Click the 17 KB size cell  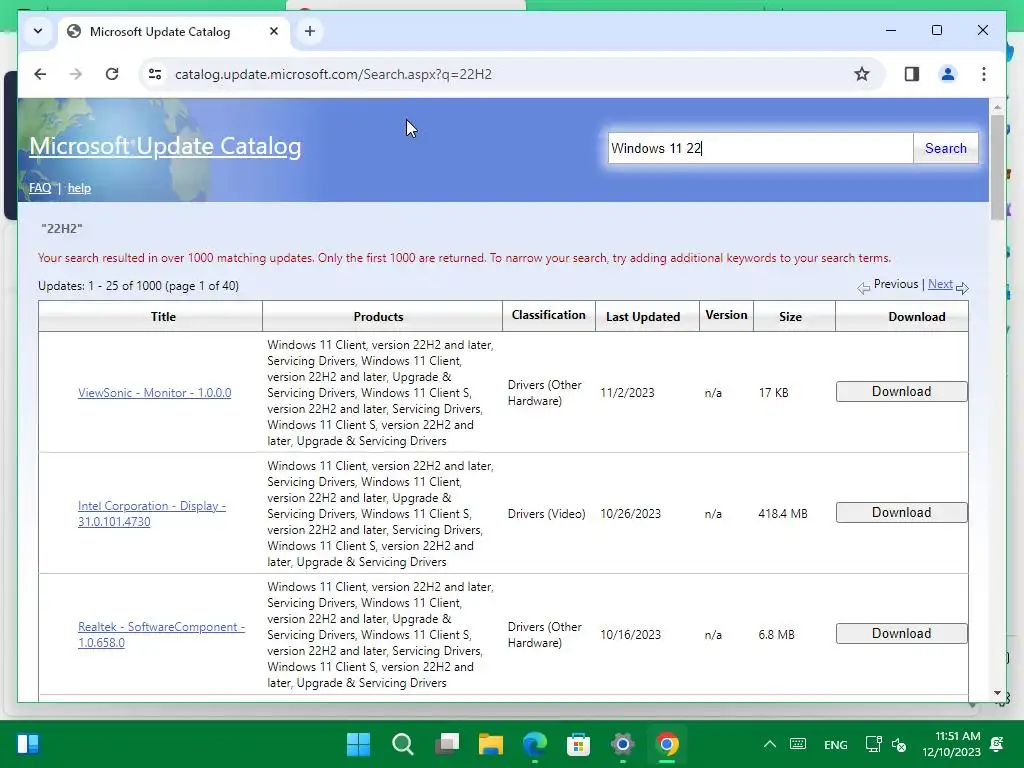tap(774, 393)
